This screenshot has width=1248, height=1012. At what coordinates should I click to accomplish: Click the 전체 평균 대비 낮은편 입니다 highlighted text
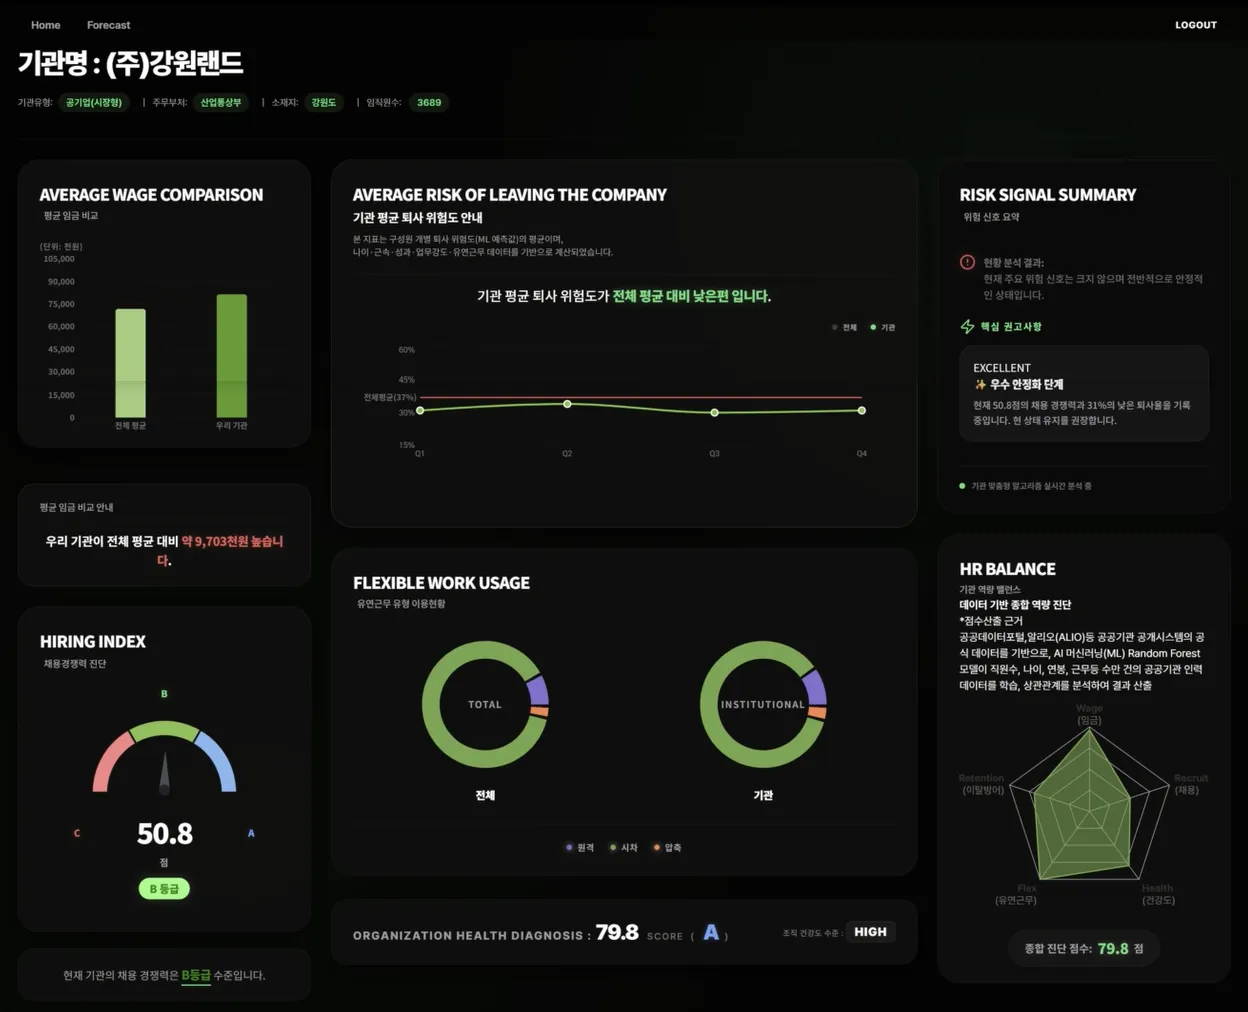click(692, 296)
